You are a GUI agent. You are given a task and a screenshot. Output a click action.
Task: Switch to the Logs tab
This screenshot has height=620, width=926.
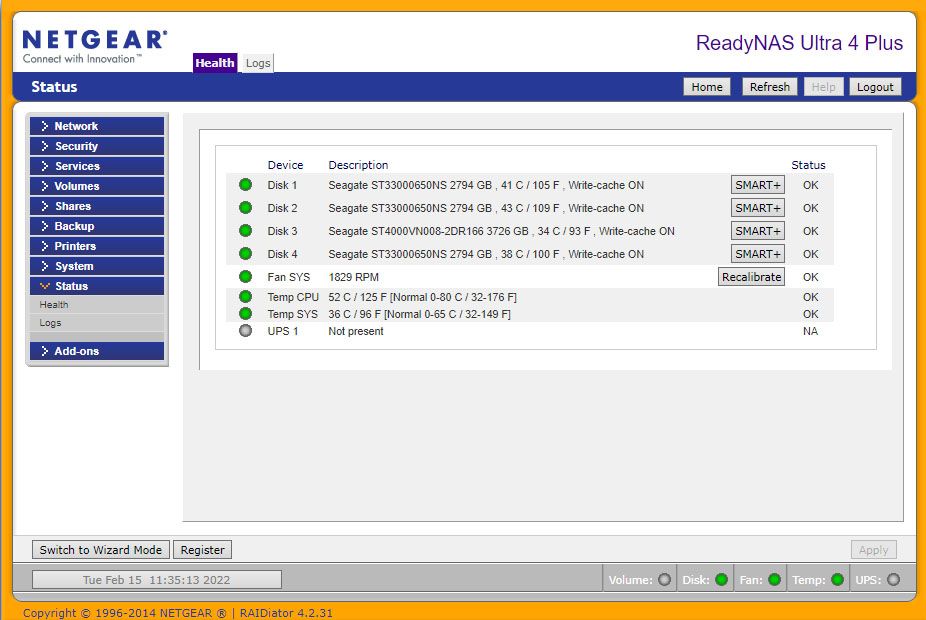(x=258, y=63)
